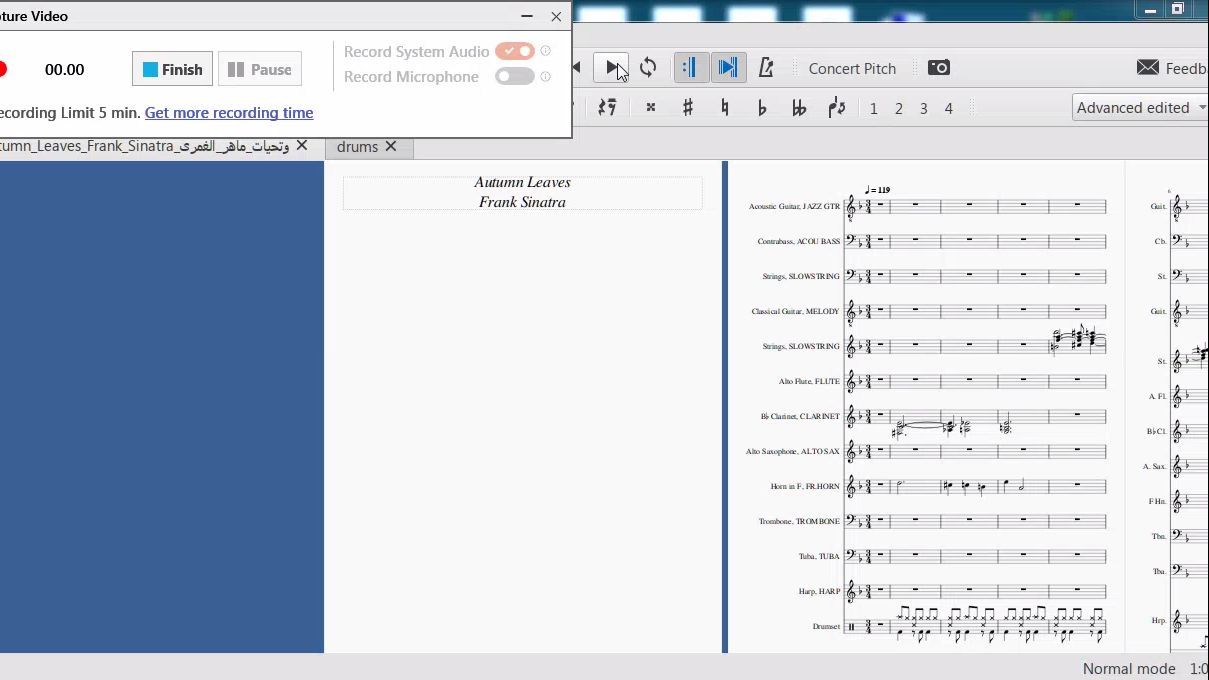This screenshot has width=1209, height=680.
Task: Apply the double sharp accidental
Action: pyautogui.click(x=651, y=108)
